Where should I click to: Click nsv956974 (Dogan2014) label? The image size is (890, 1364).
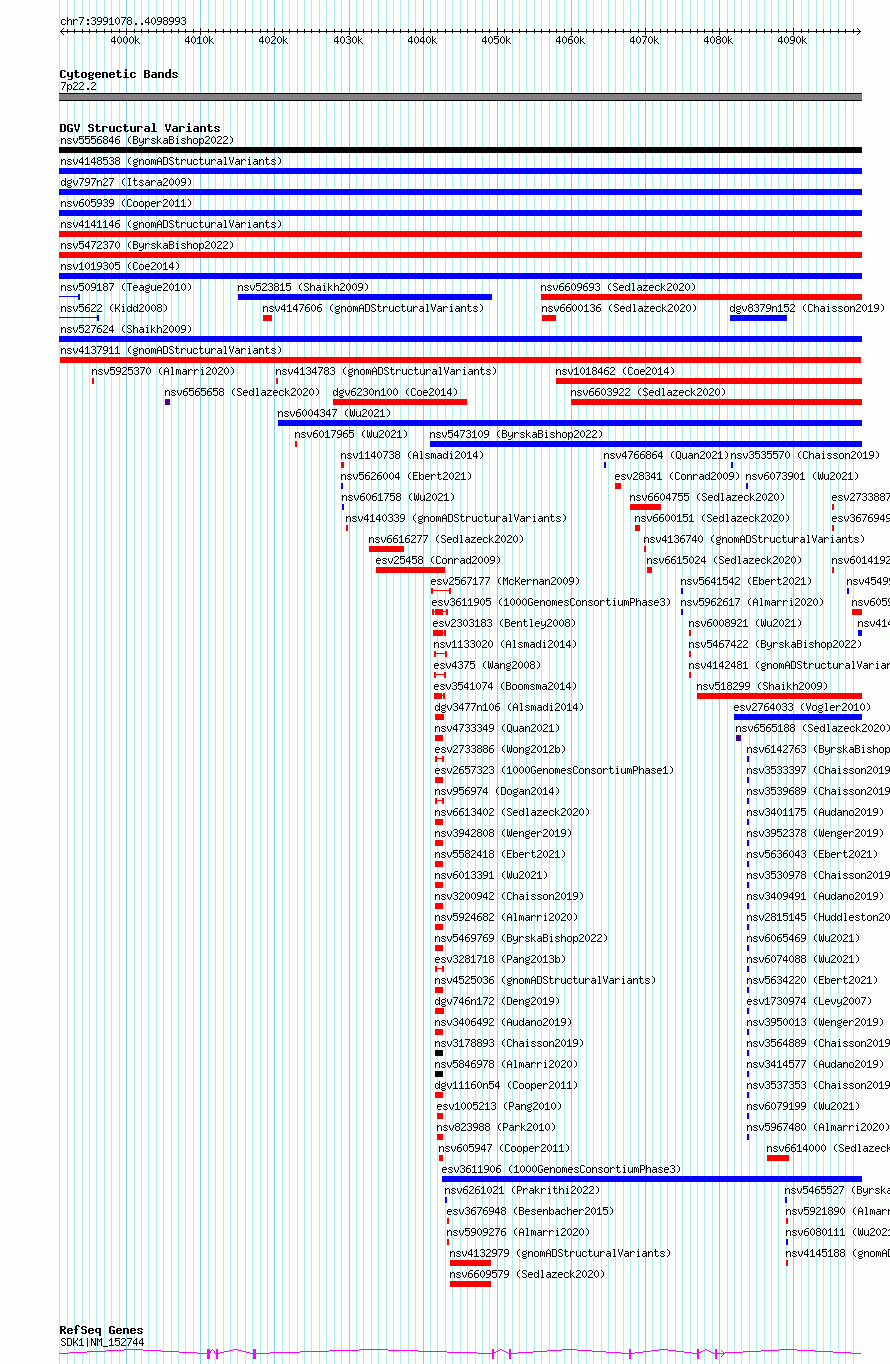point(498,792)
